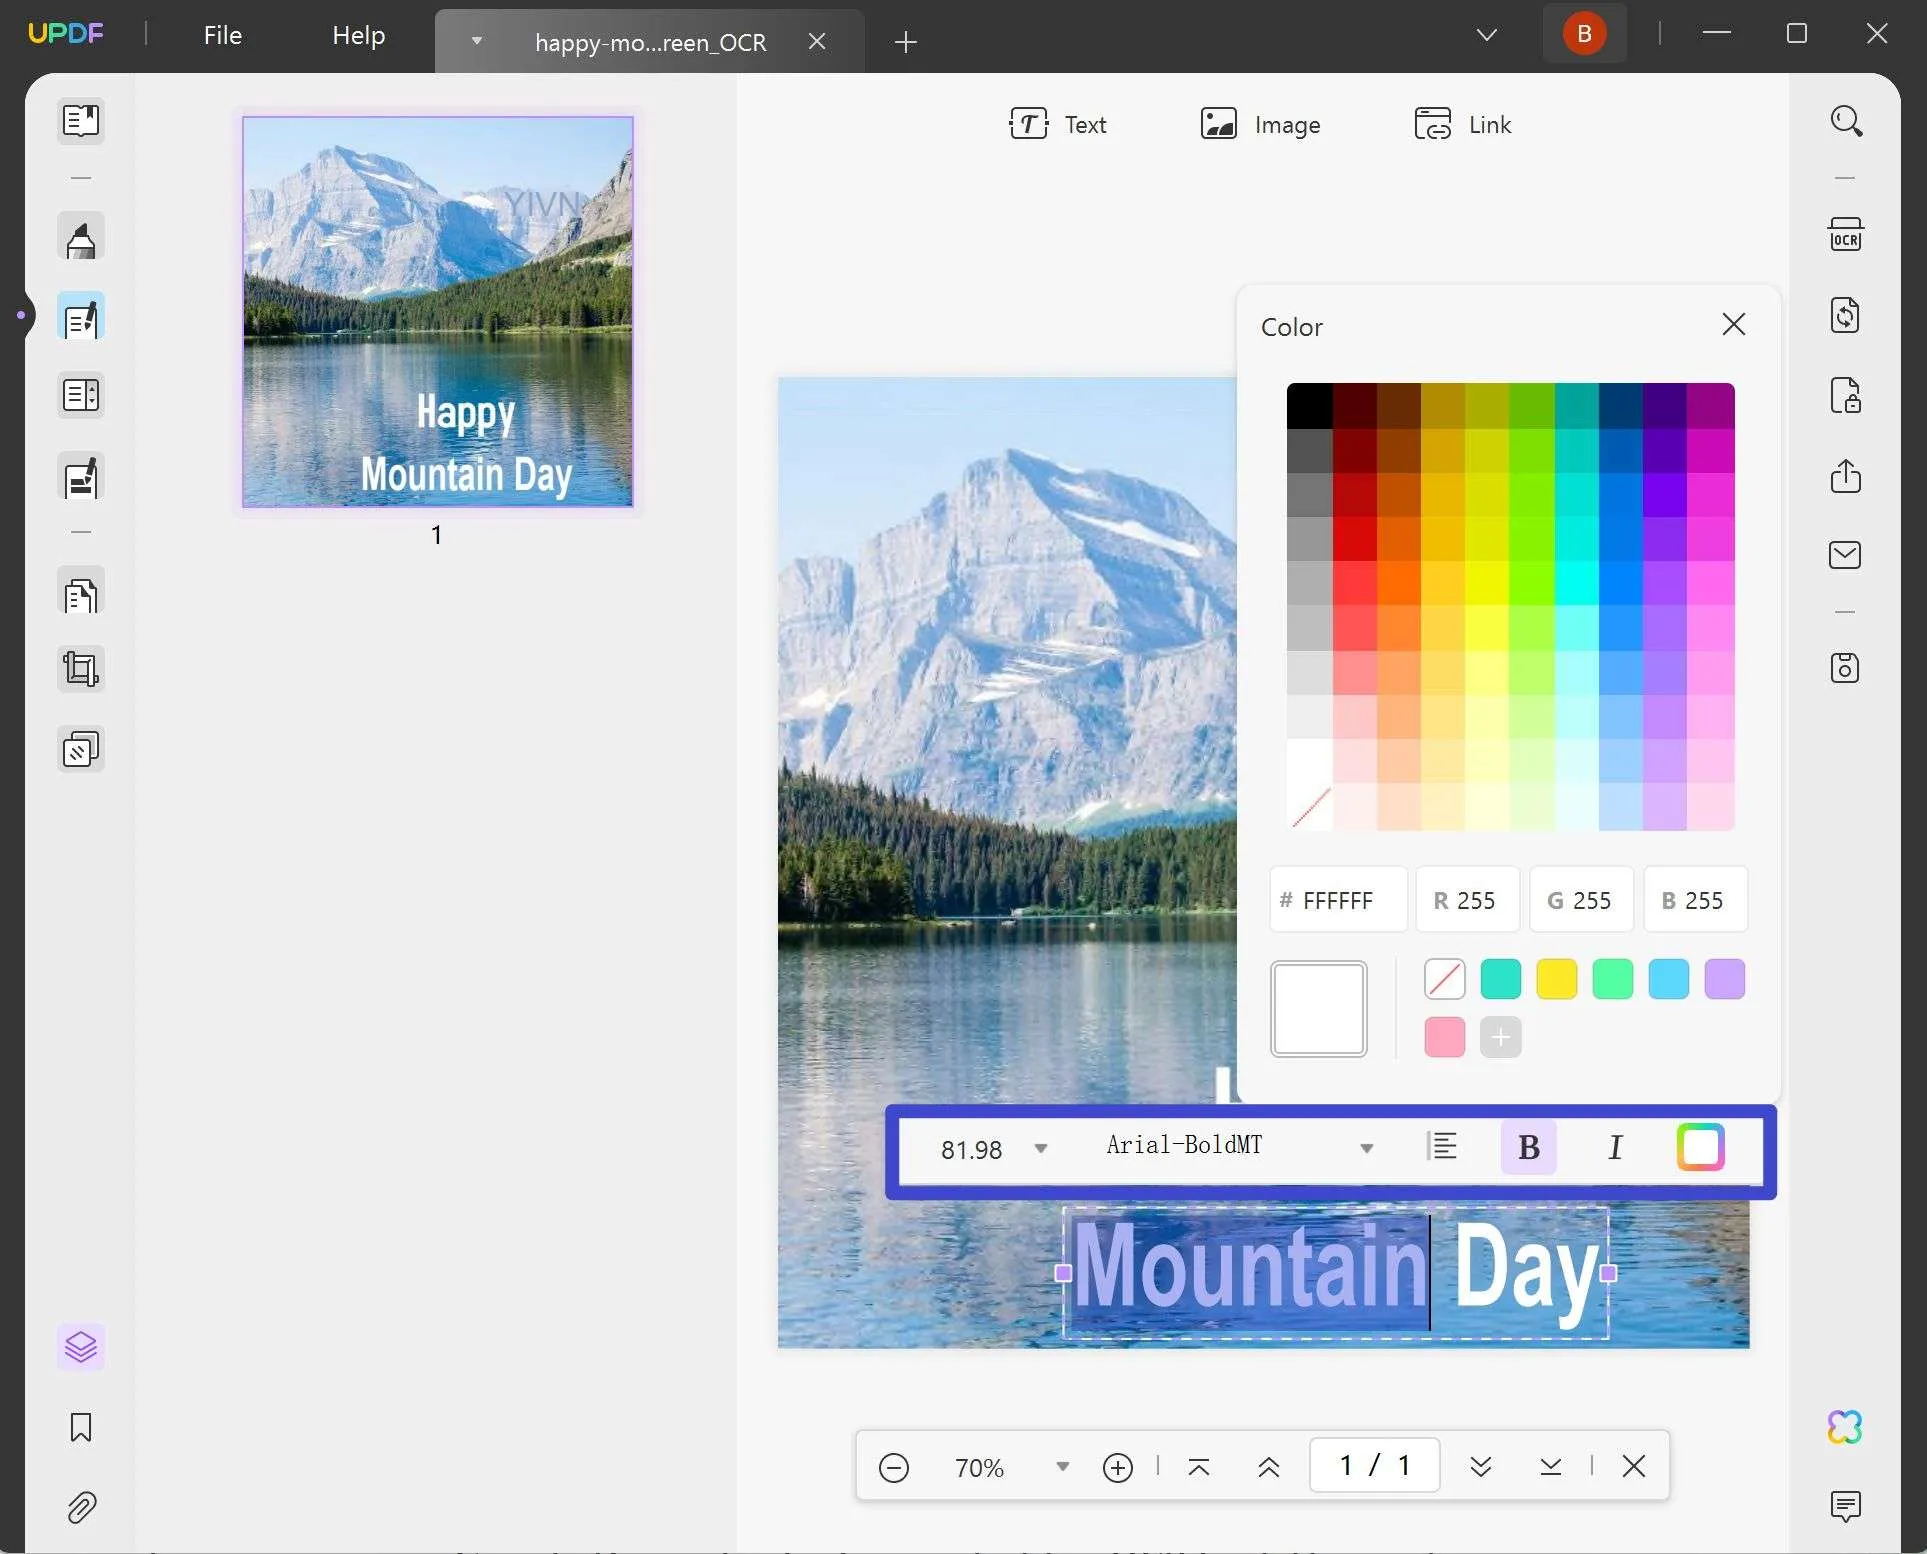Toggle Bold formatting for selected text
Viewport: 1927px width, 1554px height.
(1529, 1148)
